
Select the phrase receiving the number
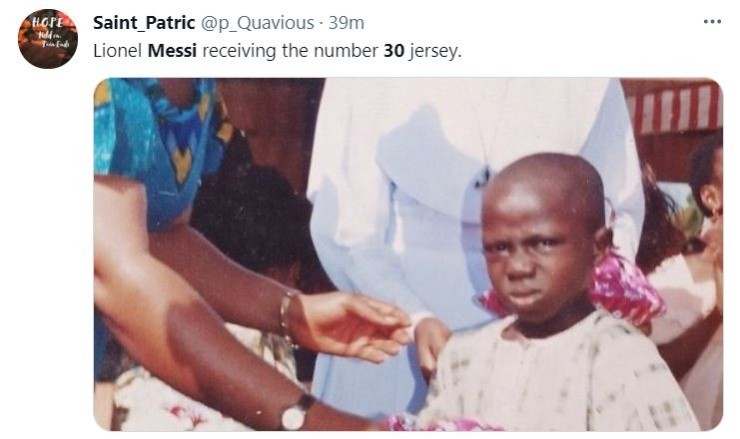[290, 51]
